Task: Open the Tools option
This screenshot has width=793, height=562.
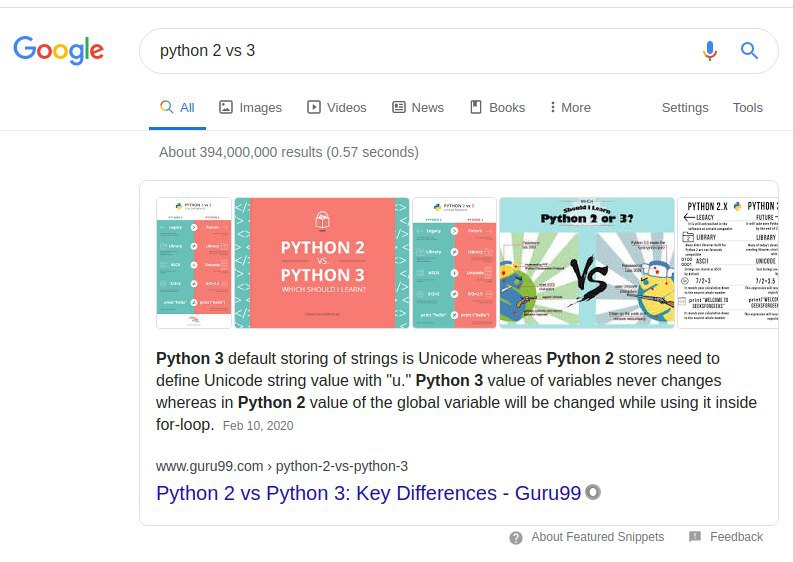Action: click(x=747, y=107)
